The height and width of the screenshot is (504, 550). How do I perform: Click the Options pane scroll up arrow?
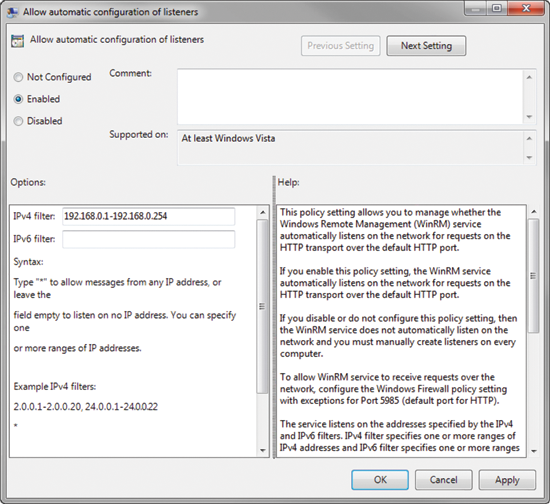(x=262, y=213)
